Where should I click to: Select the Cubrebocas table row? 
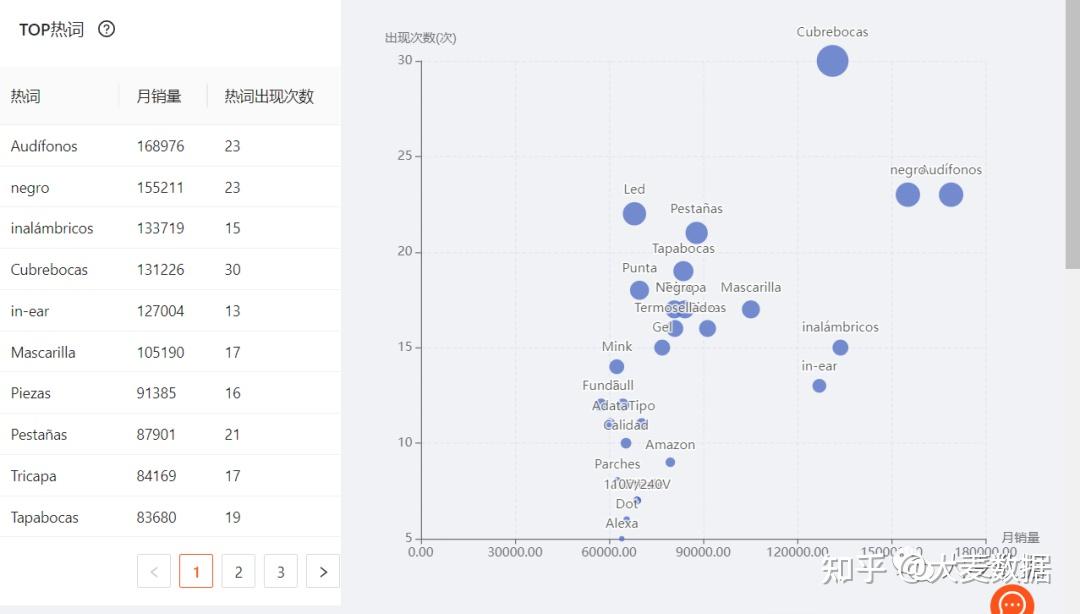pos(170,270)
